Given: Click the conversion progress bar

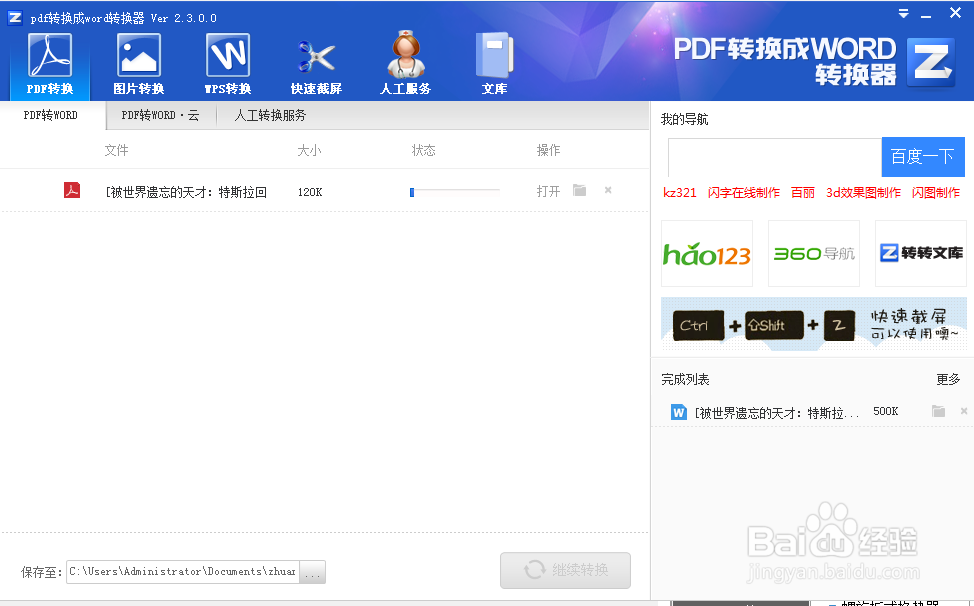Looking at the screenshot, I should pos(454,189).
